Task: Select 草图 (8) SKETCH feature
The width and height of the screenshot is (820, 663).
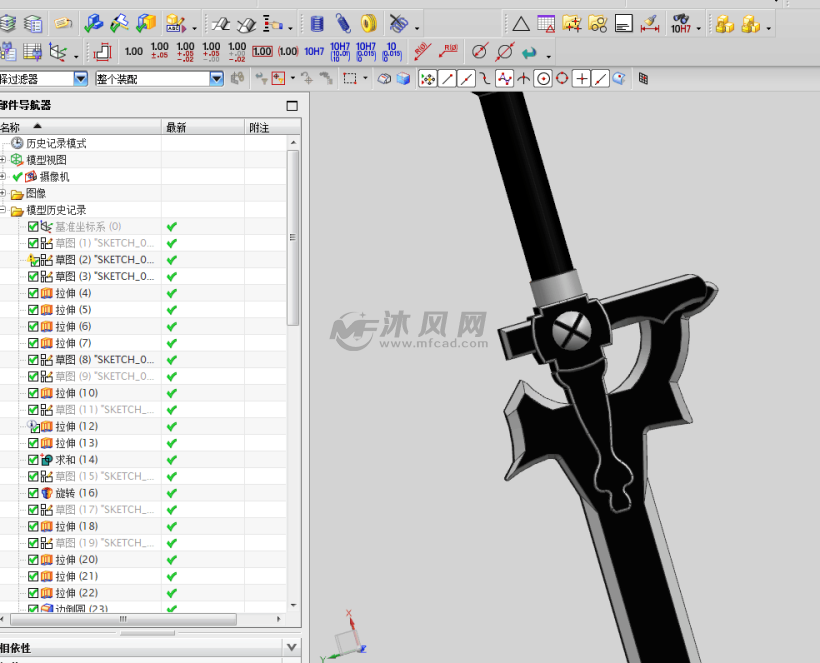Action: pos(105,360)
